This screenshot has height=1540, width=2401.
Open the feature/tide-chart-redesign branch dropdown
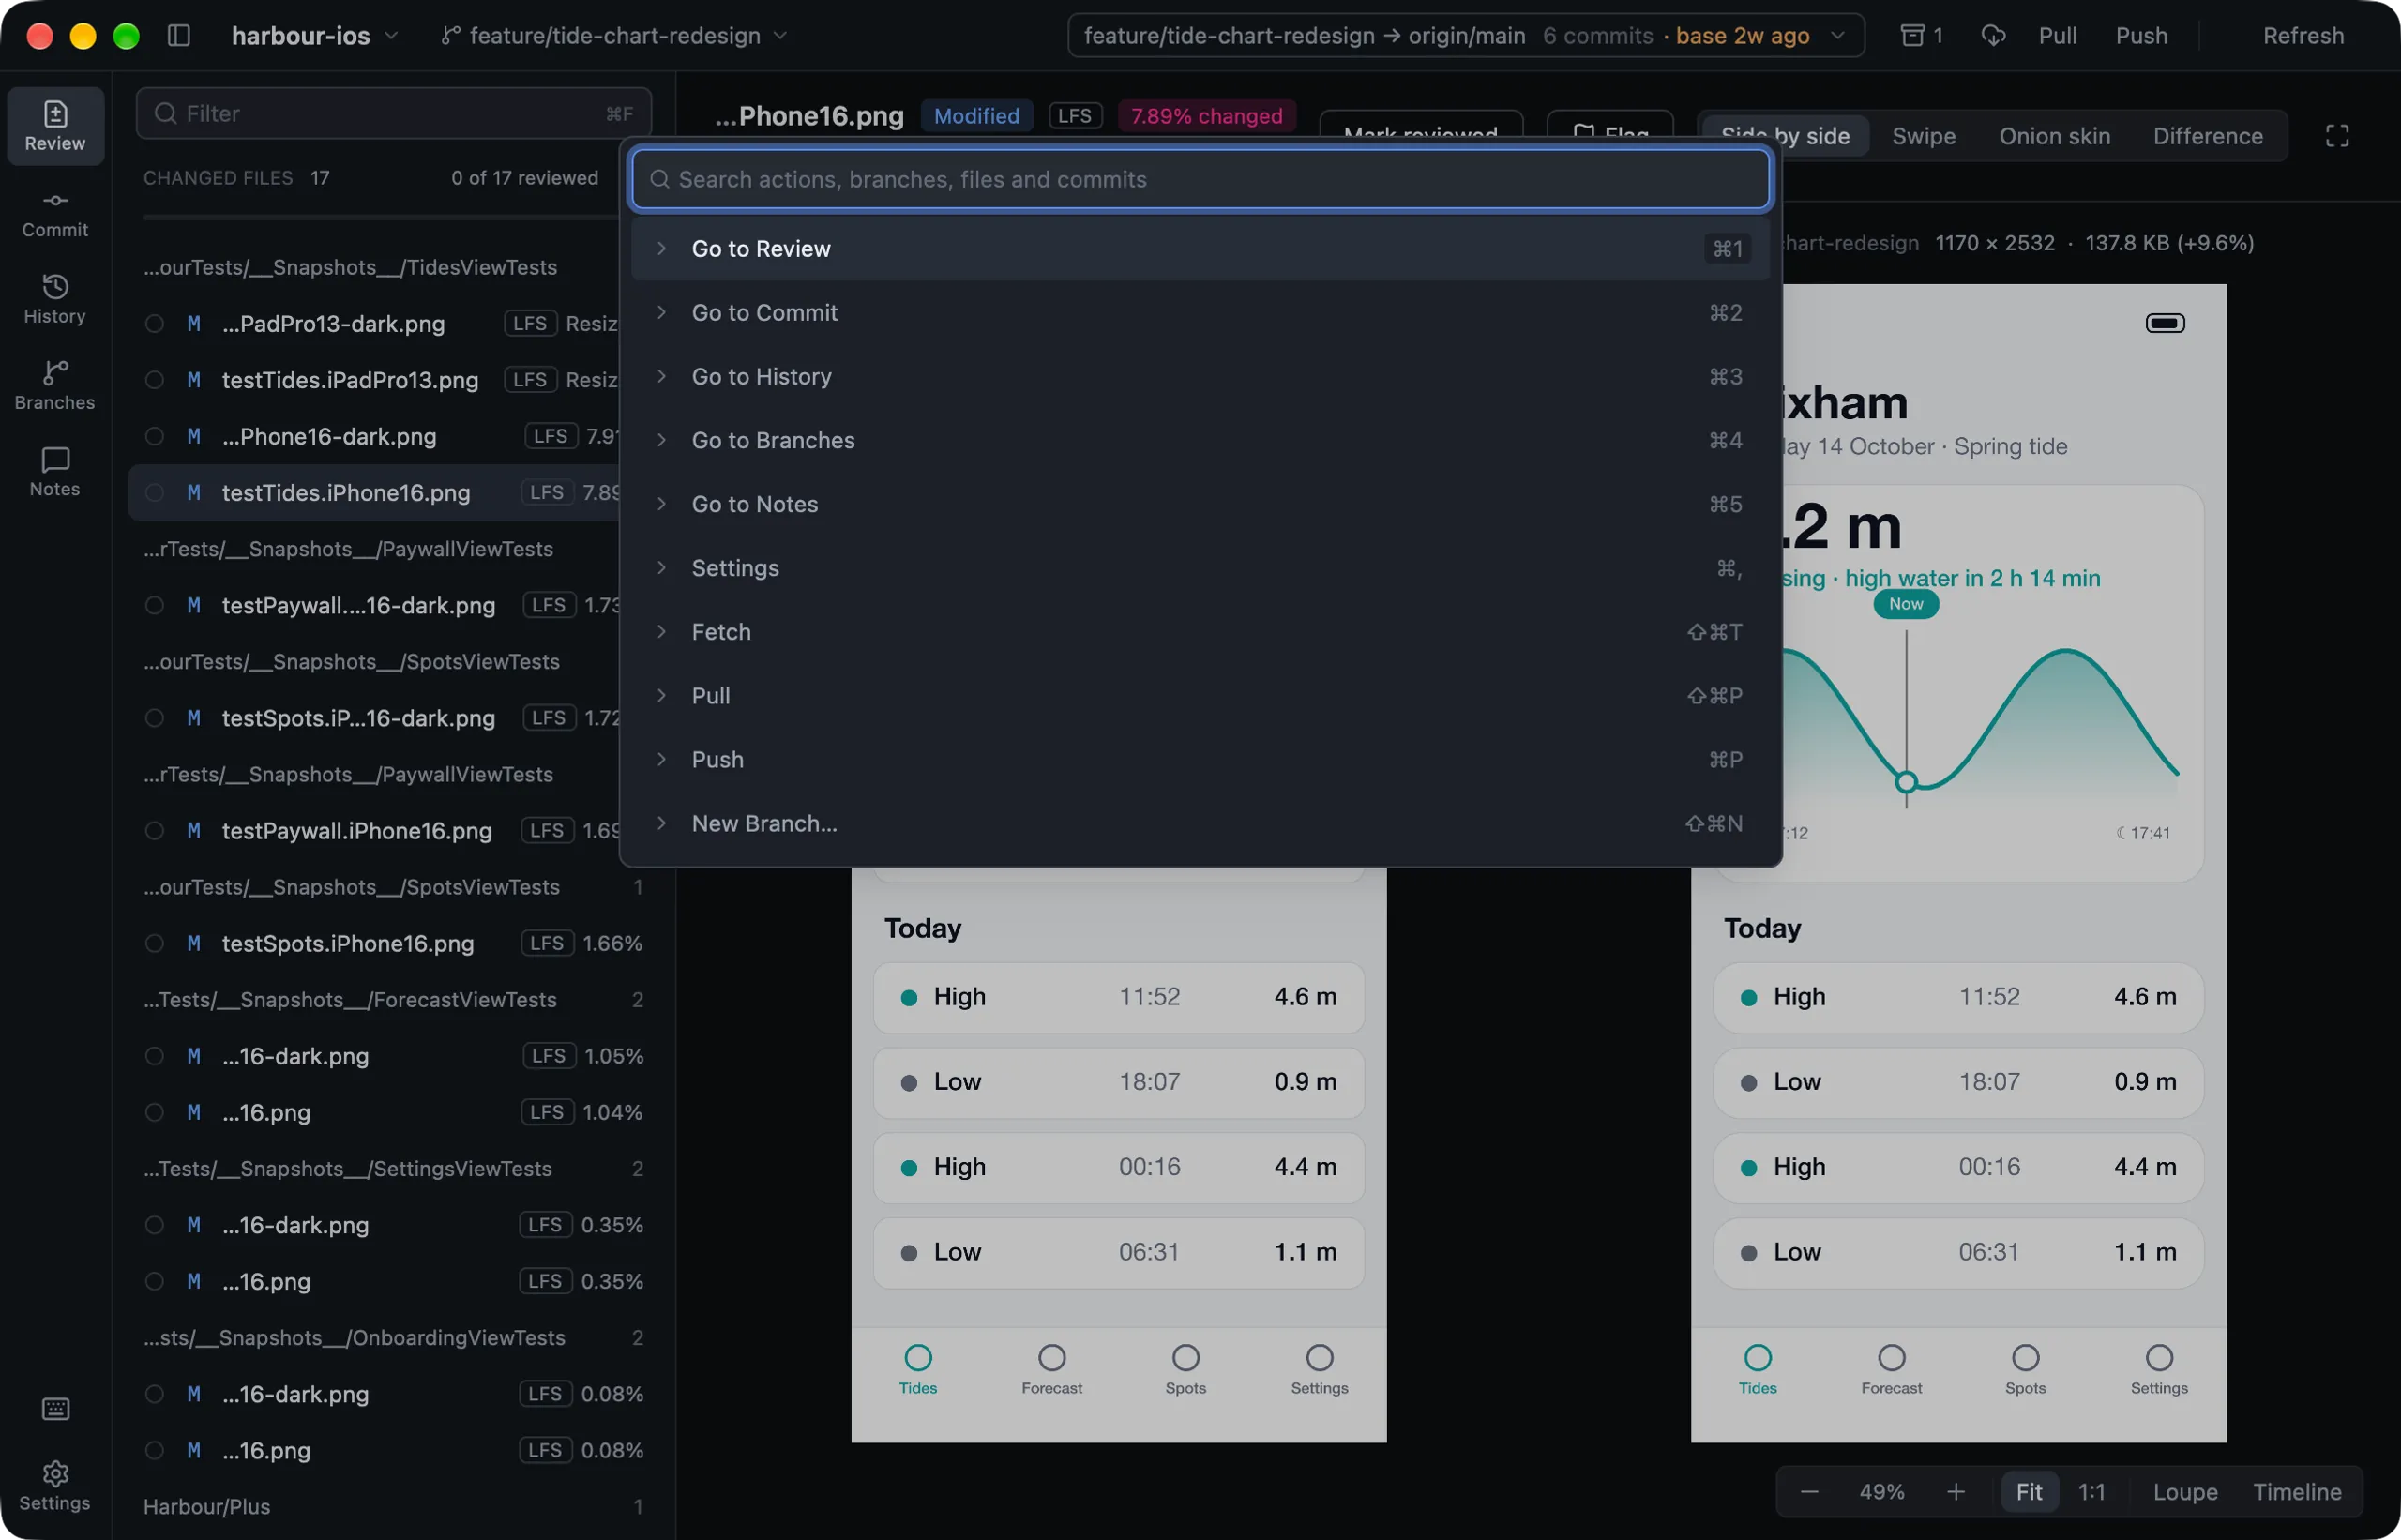point(614,36)
